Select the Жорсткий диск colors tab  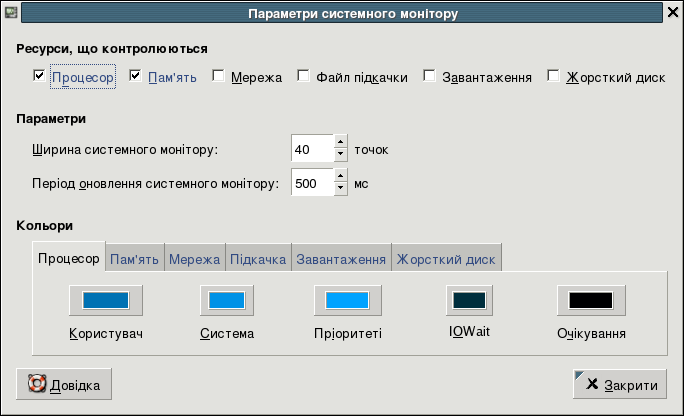446,259
